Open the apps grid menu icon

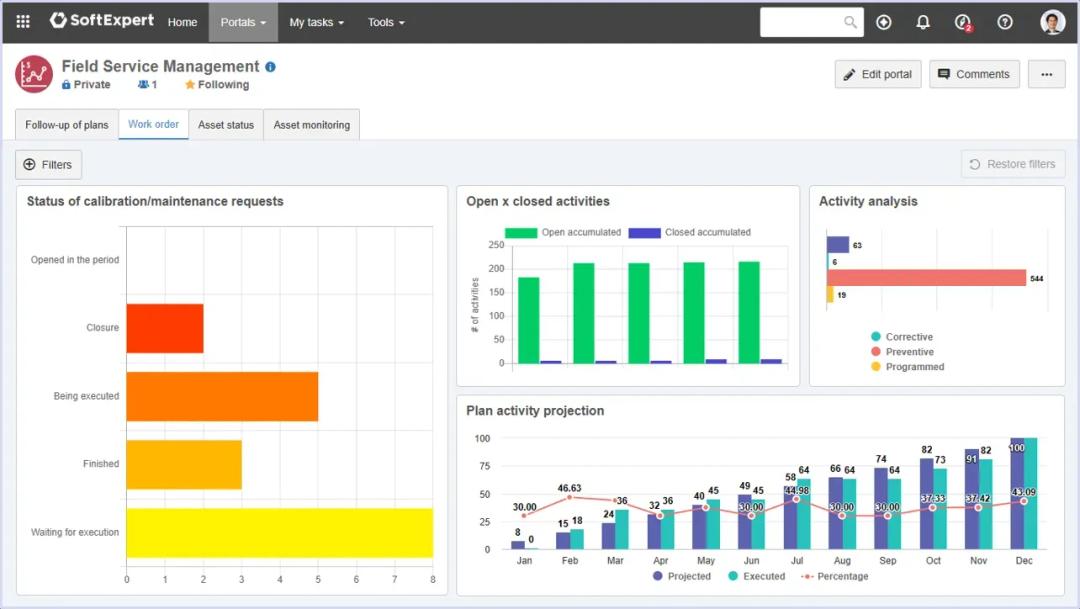pyautogui.click(x=23, y=22)
